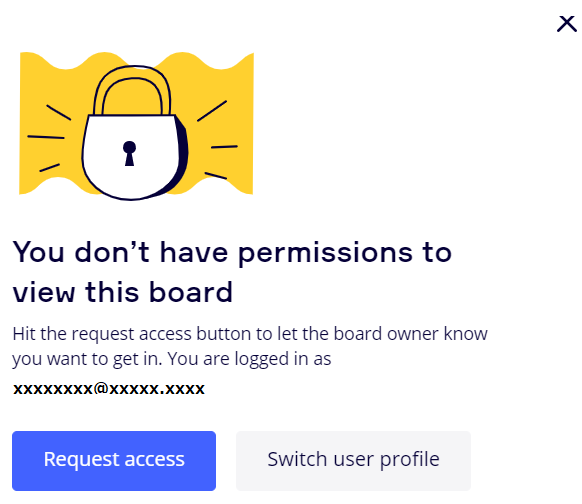Click the keyhole on the padlock
This screenshot has height=504, width=582.
click(129, 153)
